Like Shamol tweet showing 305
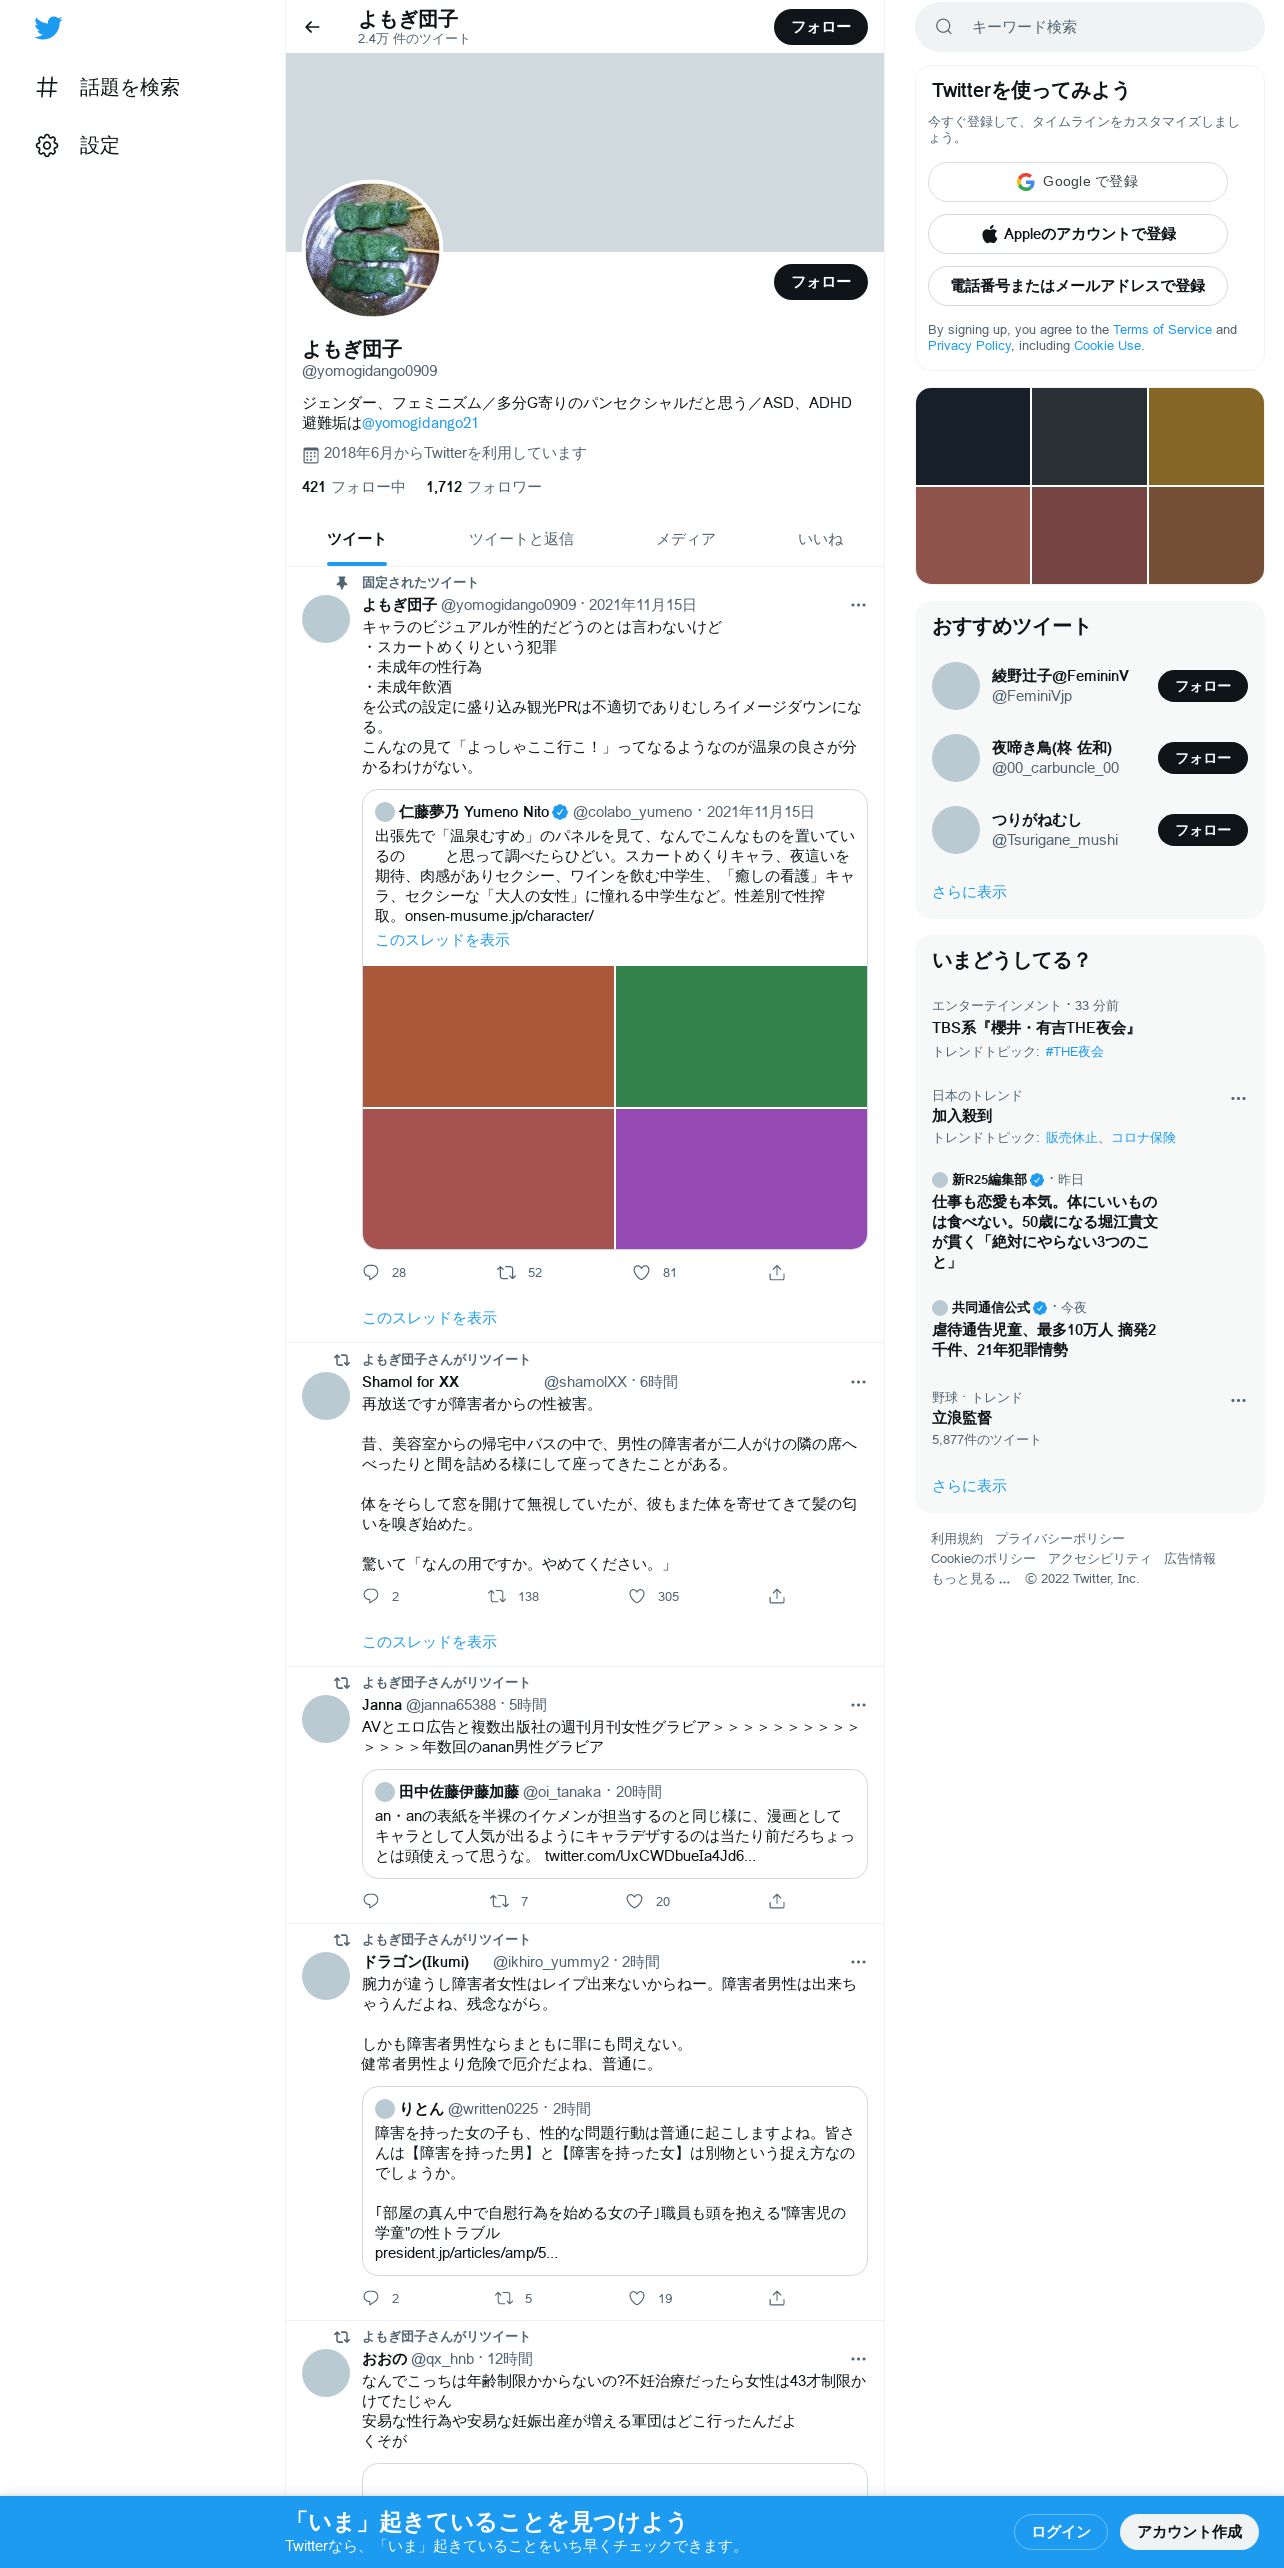This screenshot has height=2568, width=1284. (x=637, y=1596)
